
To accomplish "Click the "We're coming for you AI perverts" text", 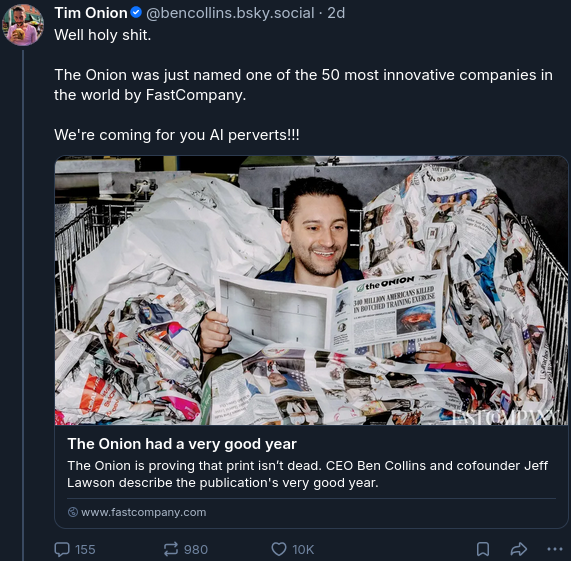I will [x=177, y=135].
